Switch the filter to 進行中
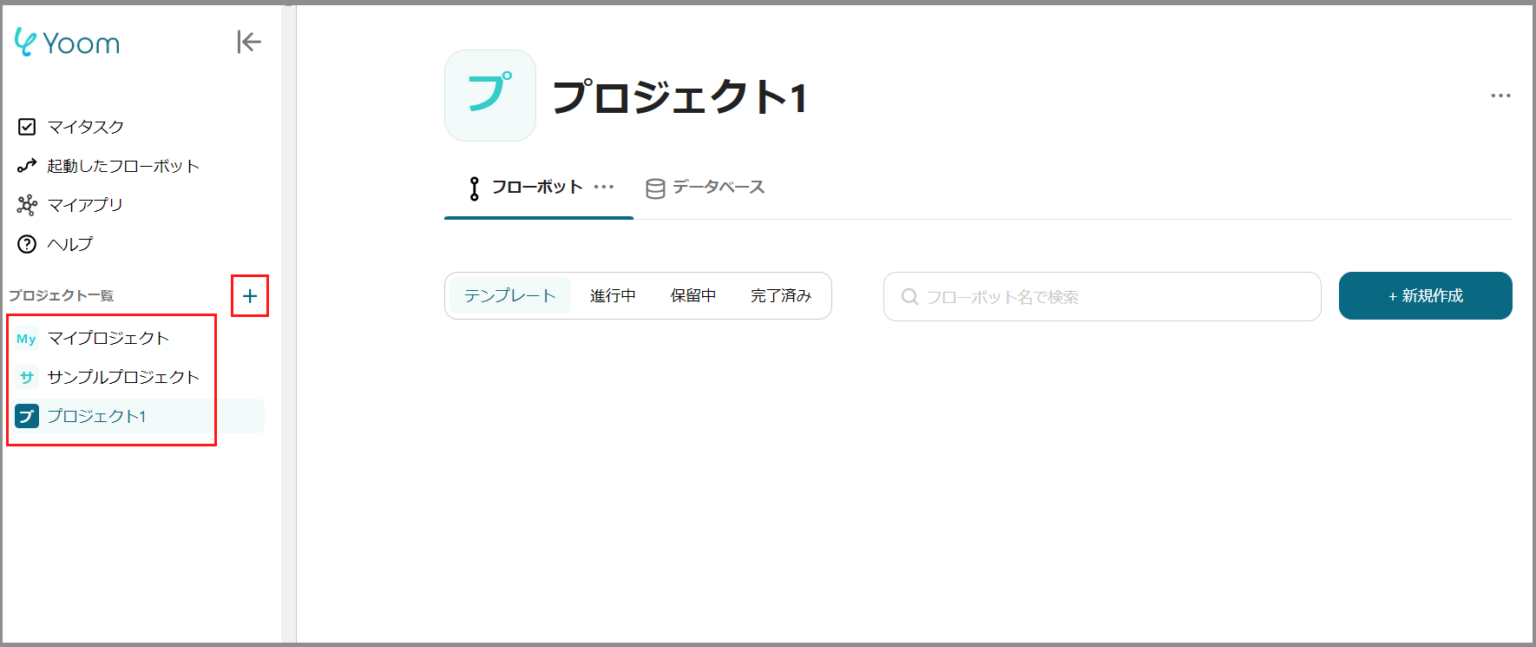 [613, 295]
